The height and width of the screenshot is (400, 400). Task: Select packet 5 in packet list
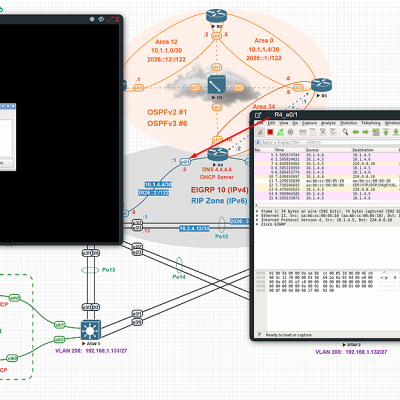pyautogui.click(x=327, y=155)
